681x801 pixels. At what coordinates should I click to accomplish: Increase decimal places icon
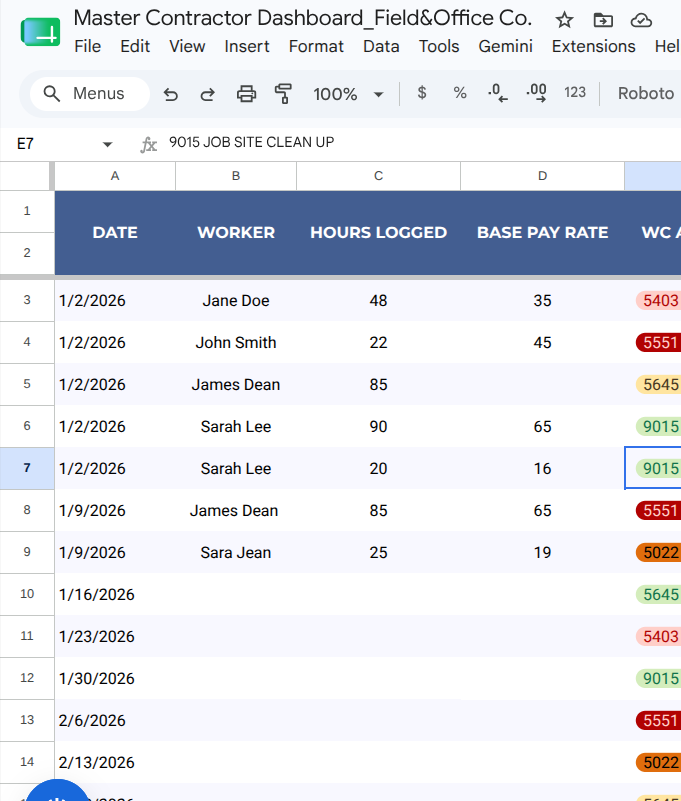536,93
